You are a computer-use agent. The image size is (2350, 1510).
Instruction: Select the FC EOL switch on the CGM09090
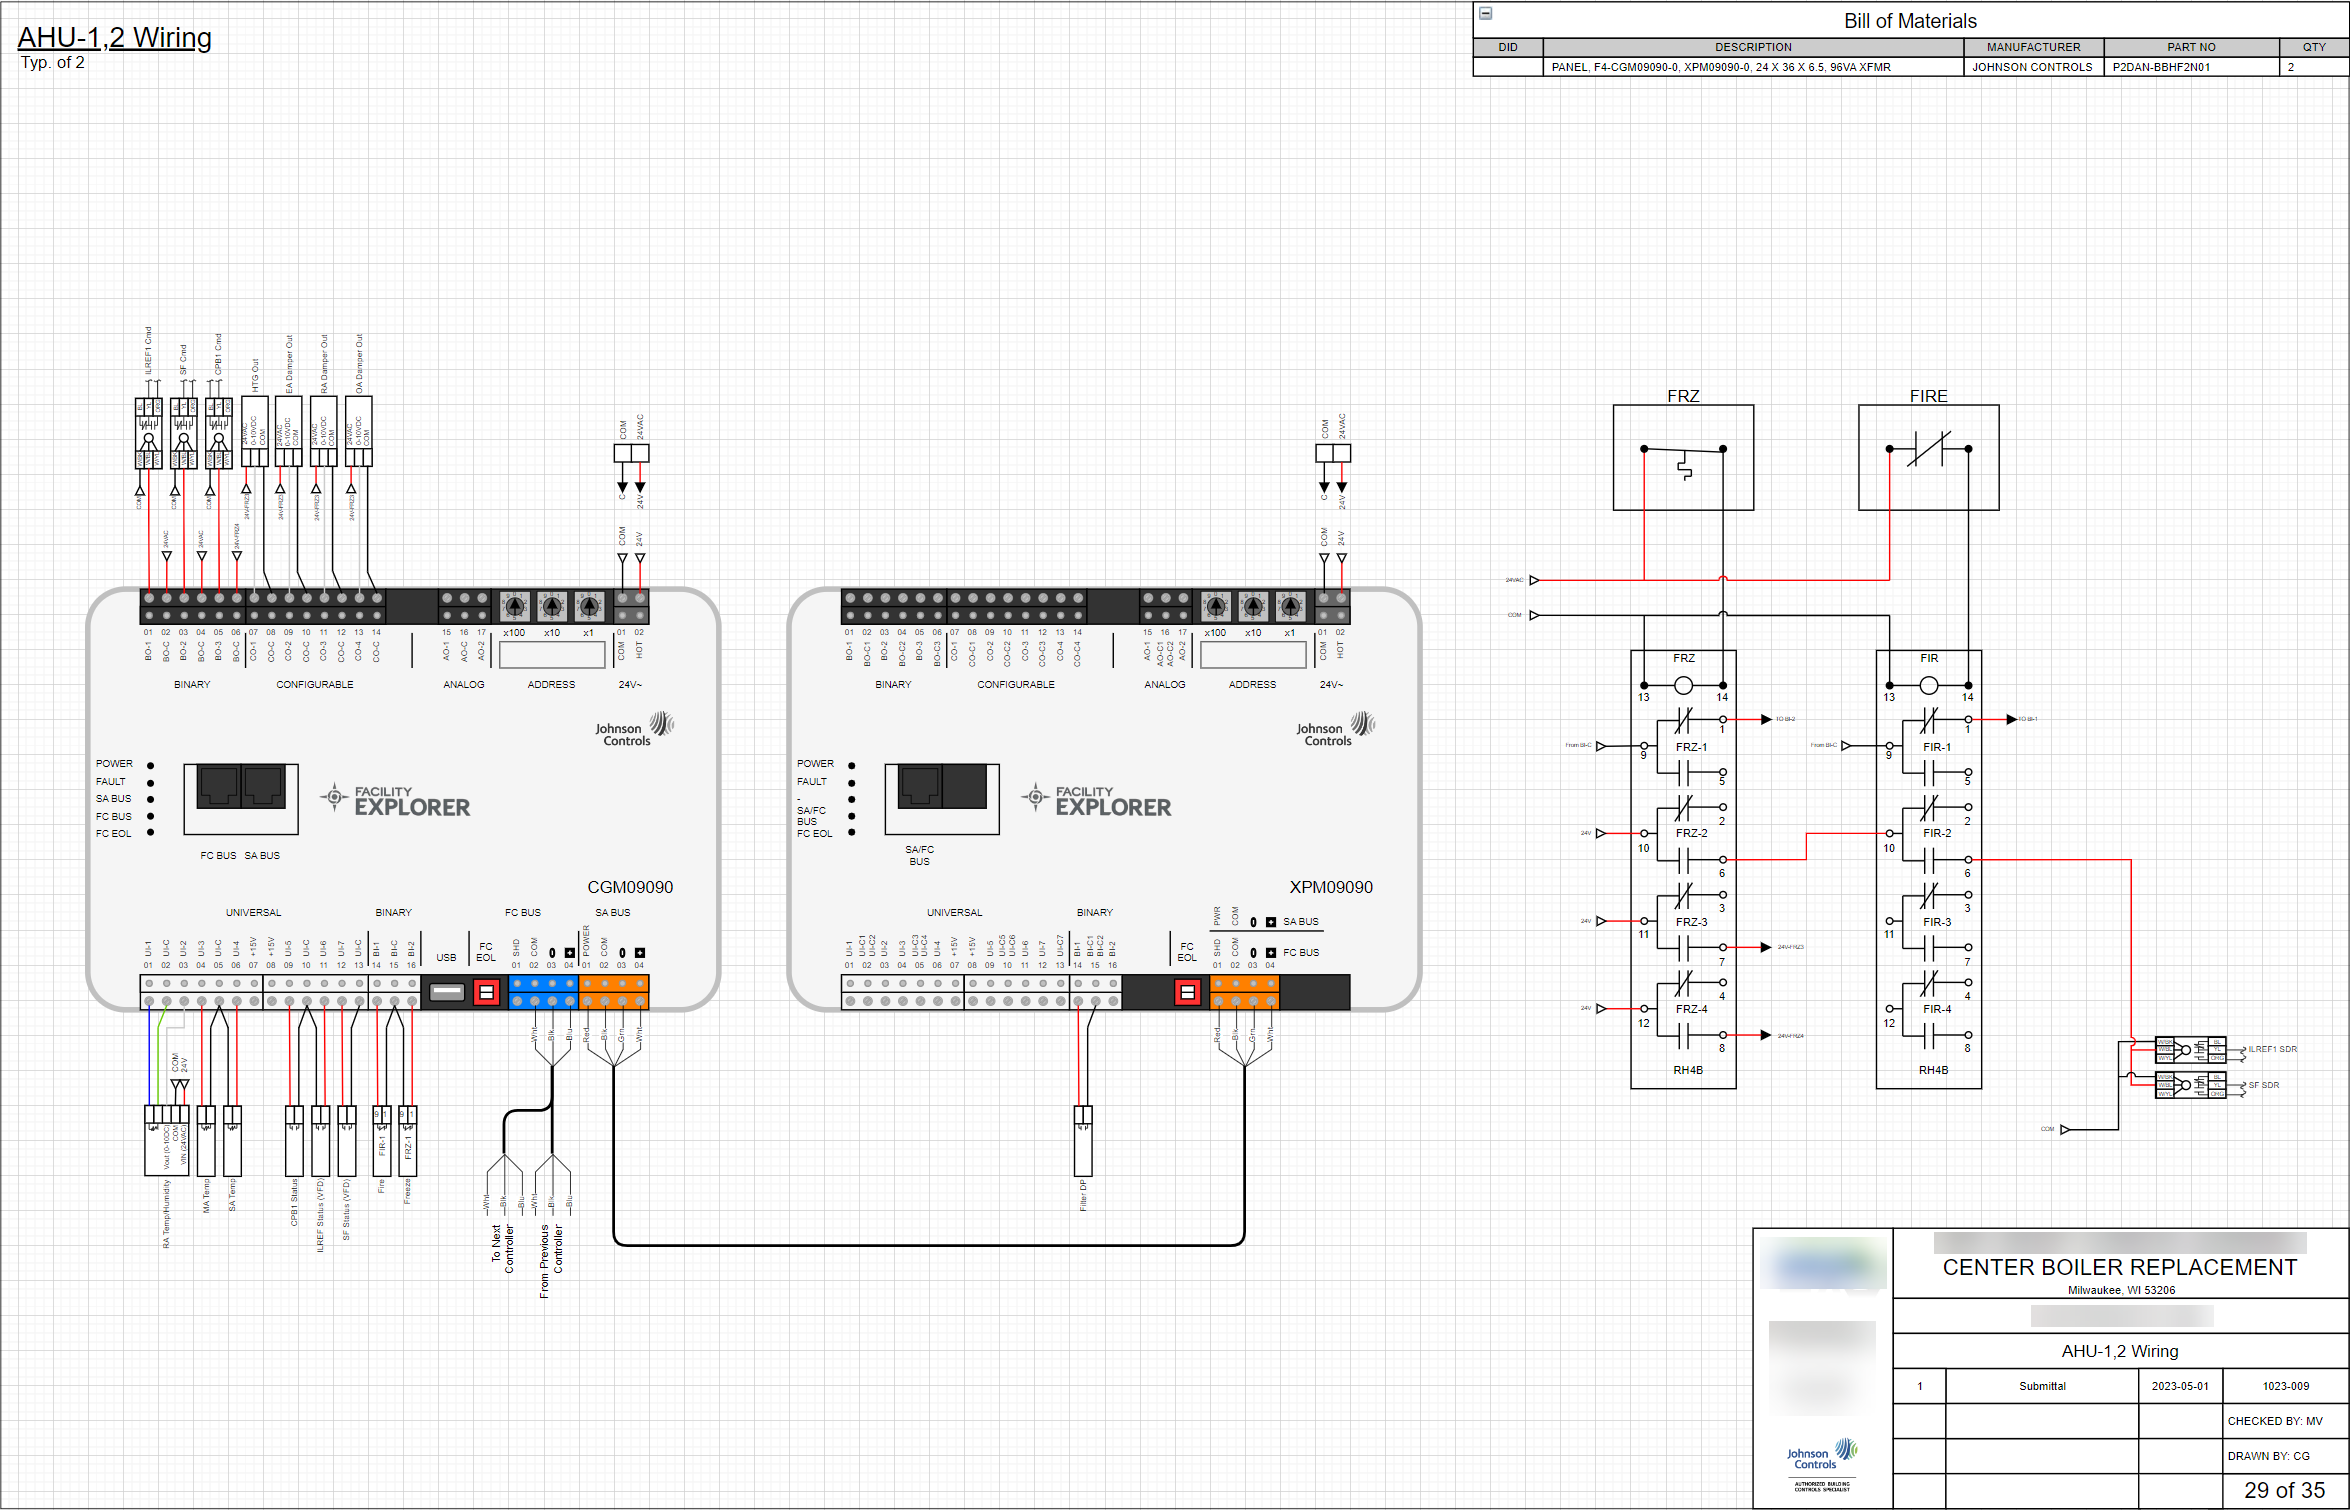pos(487,992)
